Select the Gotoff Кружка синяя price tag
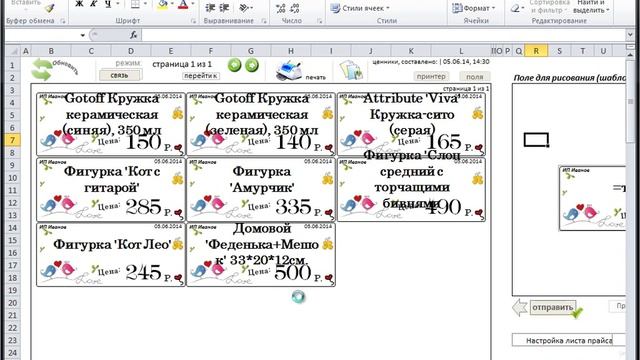This screenshot has height=360, width=640. click(x=111, y=124)
